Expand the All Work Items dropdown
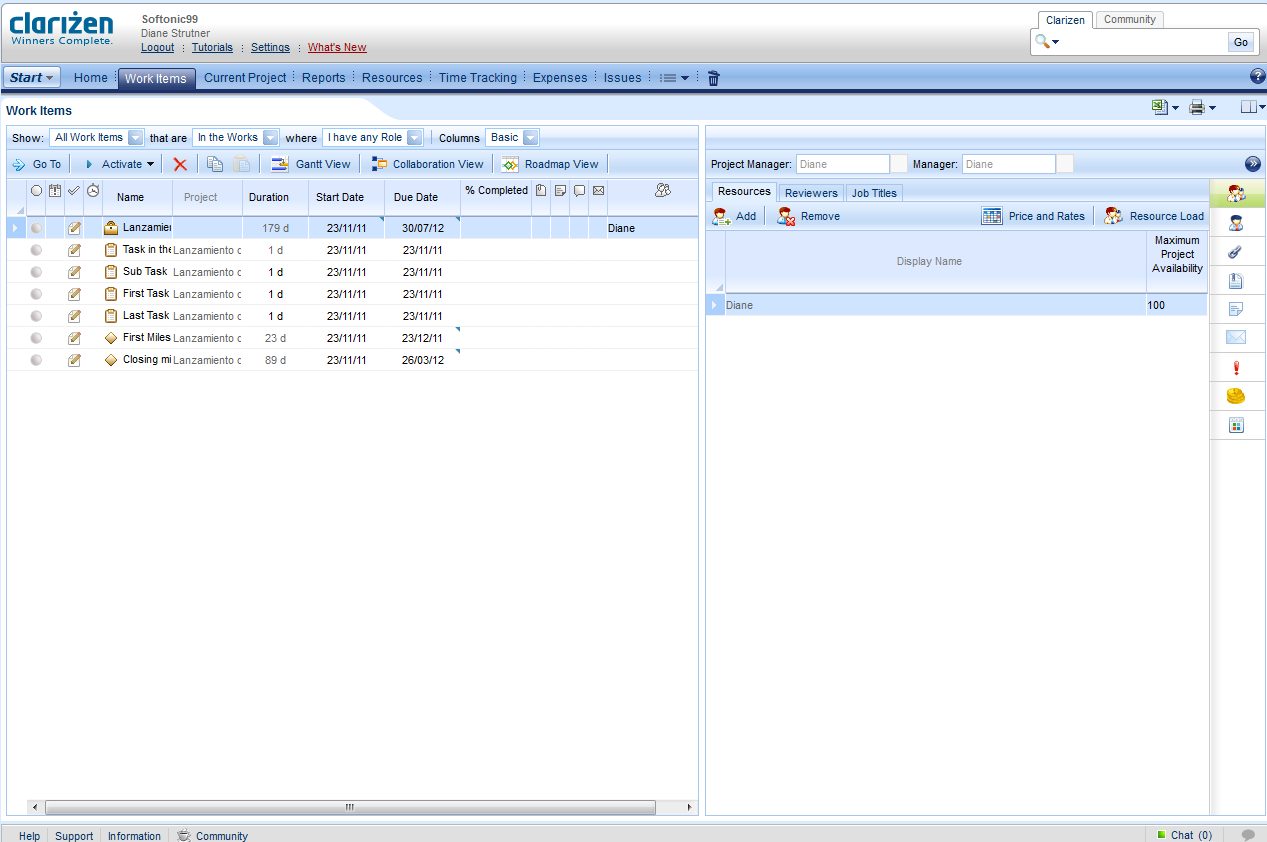 (135, 138)
